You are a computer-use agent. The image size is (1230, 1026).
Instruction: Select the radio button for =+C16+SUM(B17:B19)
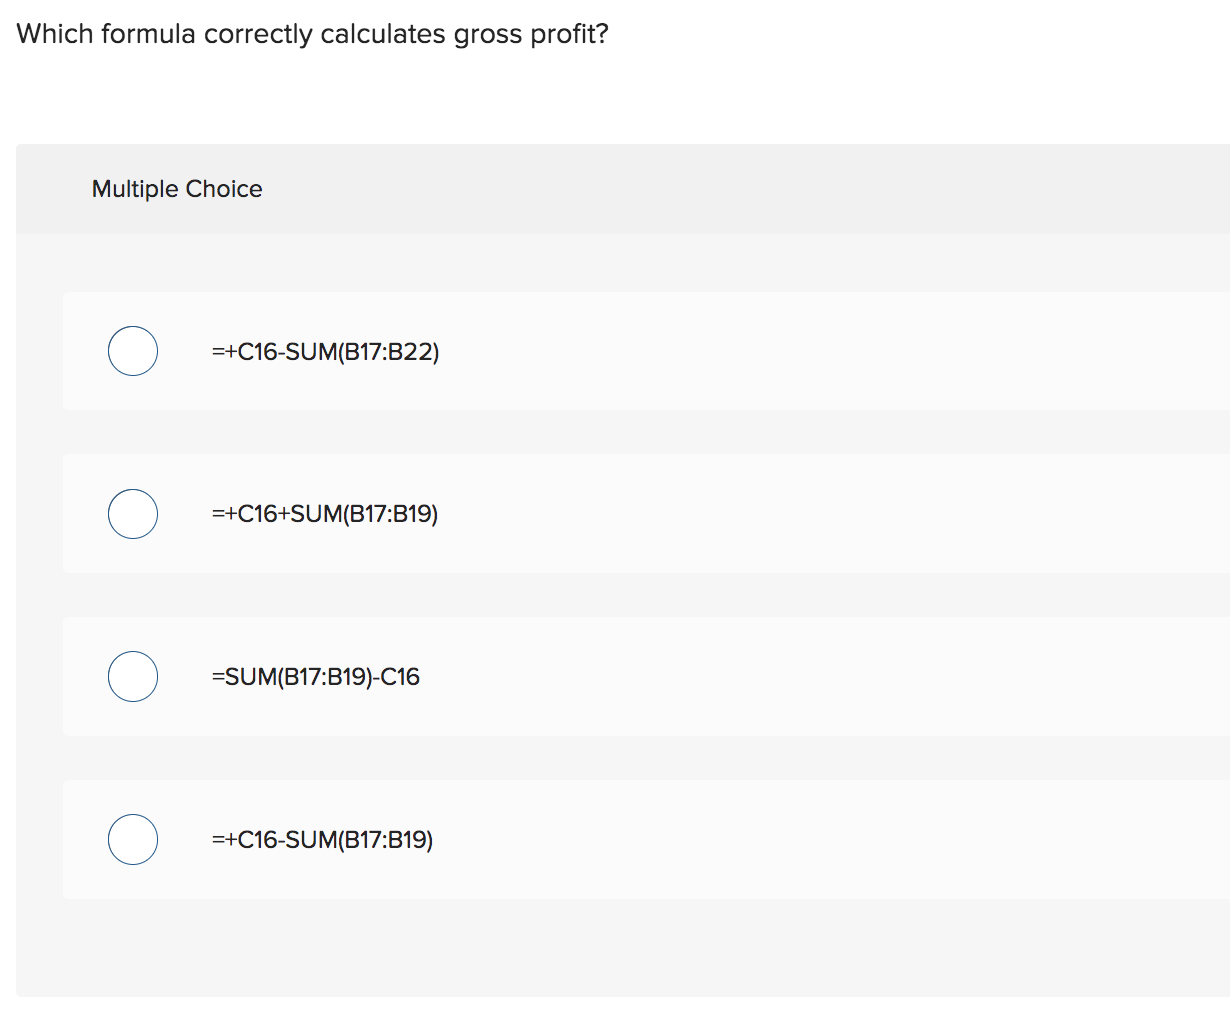coord(132,513)
